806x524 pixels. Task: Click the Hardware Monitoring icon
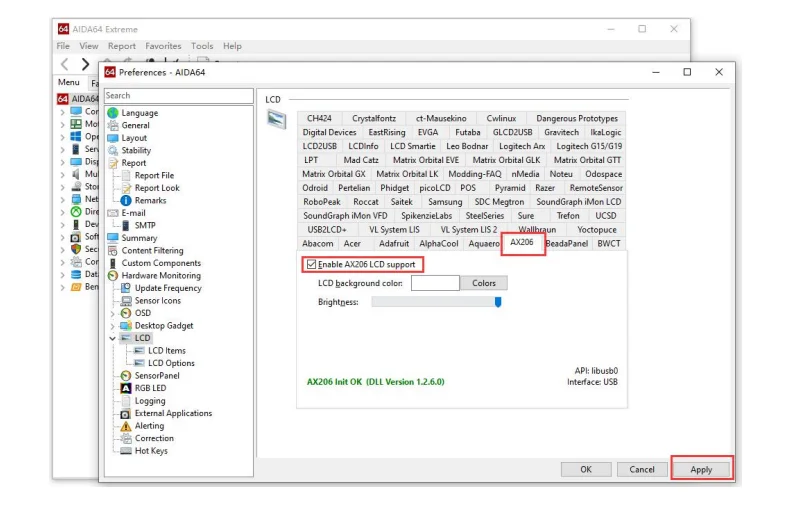point(113,276)
